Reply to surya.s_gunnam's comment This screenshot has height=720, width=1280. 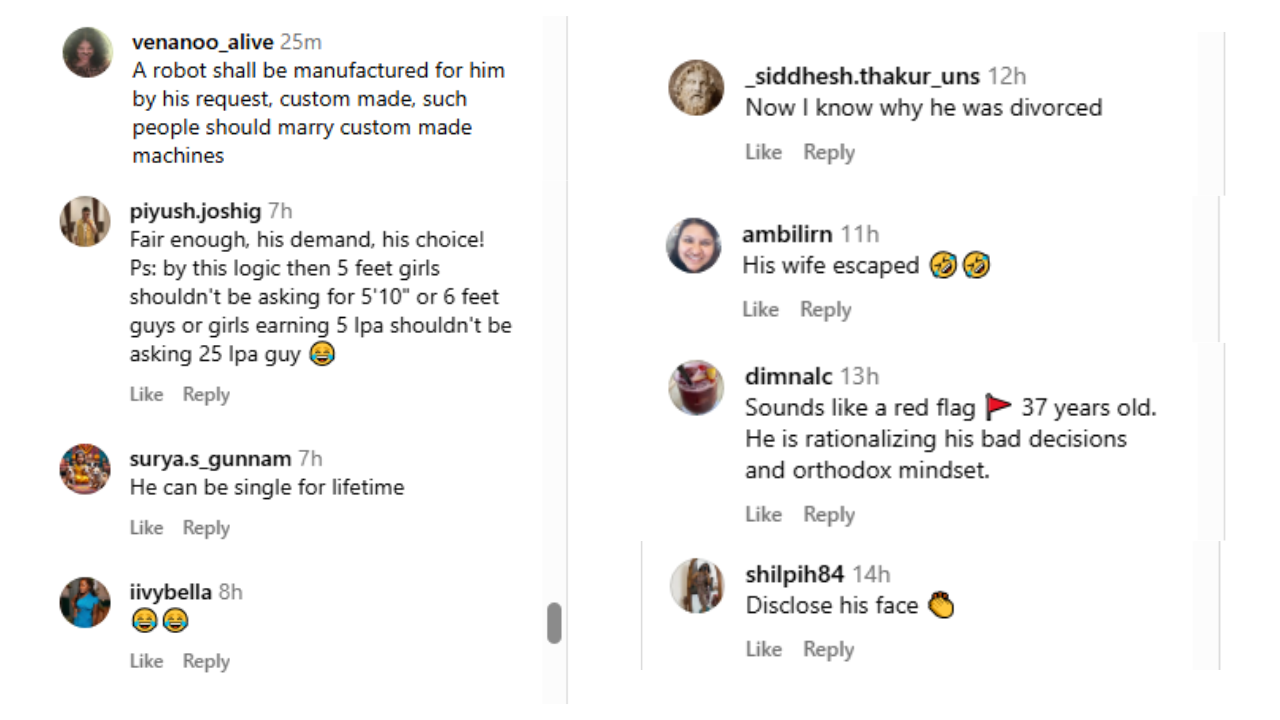click(206, 527)
